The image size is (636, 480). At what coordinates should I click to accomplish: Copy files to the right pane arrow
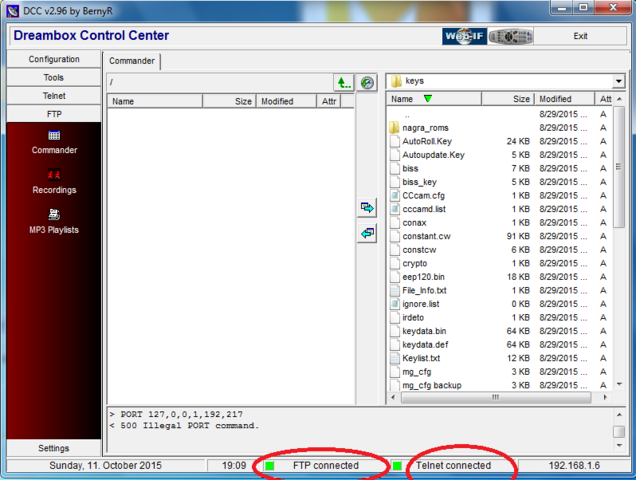click(x=367, y=208)
